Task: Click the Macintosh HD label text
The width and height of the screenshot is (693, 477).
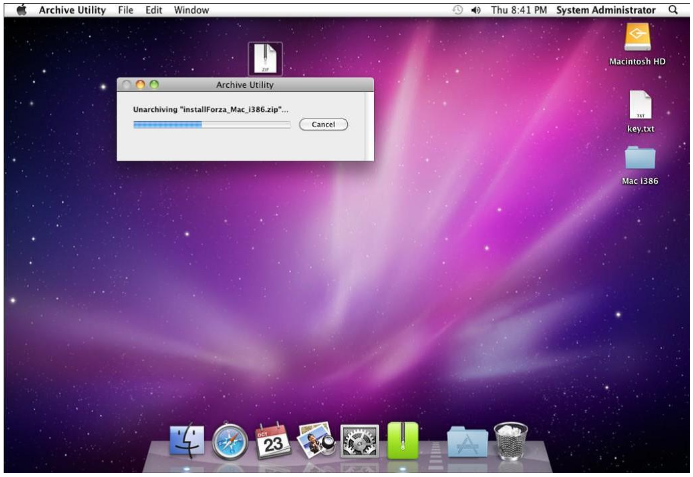Action: coord(637,61)
